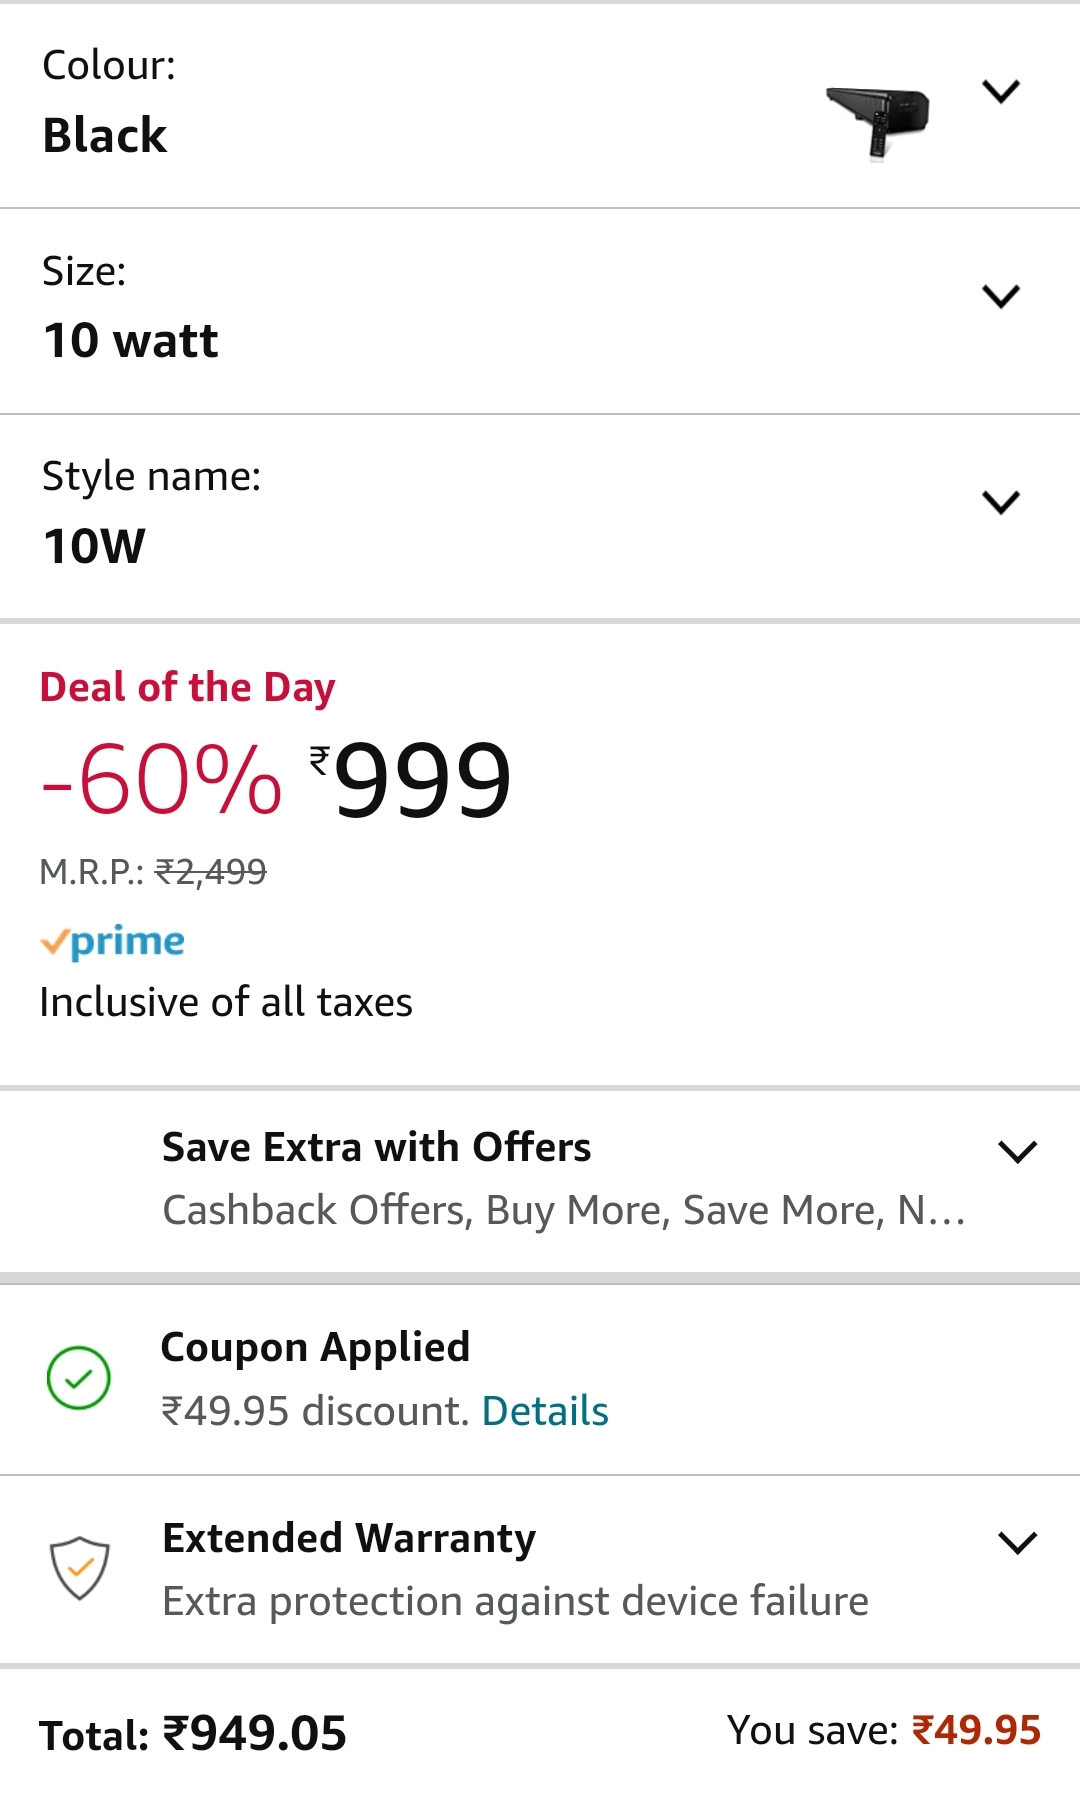The image size is (1080, 1800).
Task: Tap the 10 watt size value
Action: [131, 341]
